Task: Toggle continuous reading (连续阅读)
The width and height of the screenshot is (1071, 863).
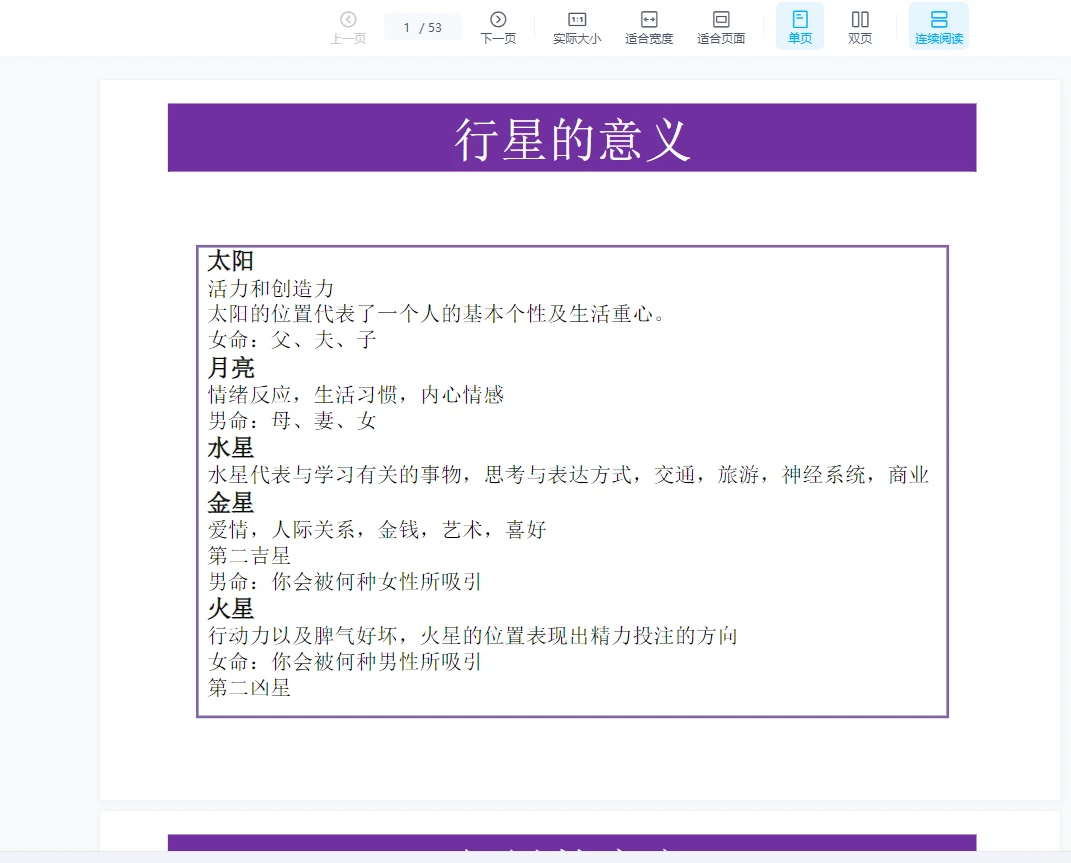Action: coord(938,27)
